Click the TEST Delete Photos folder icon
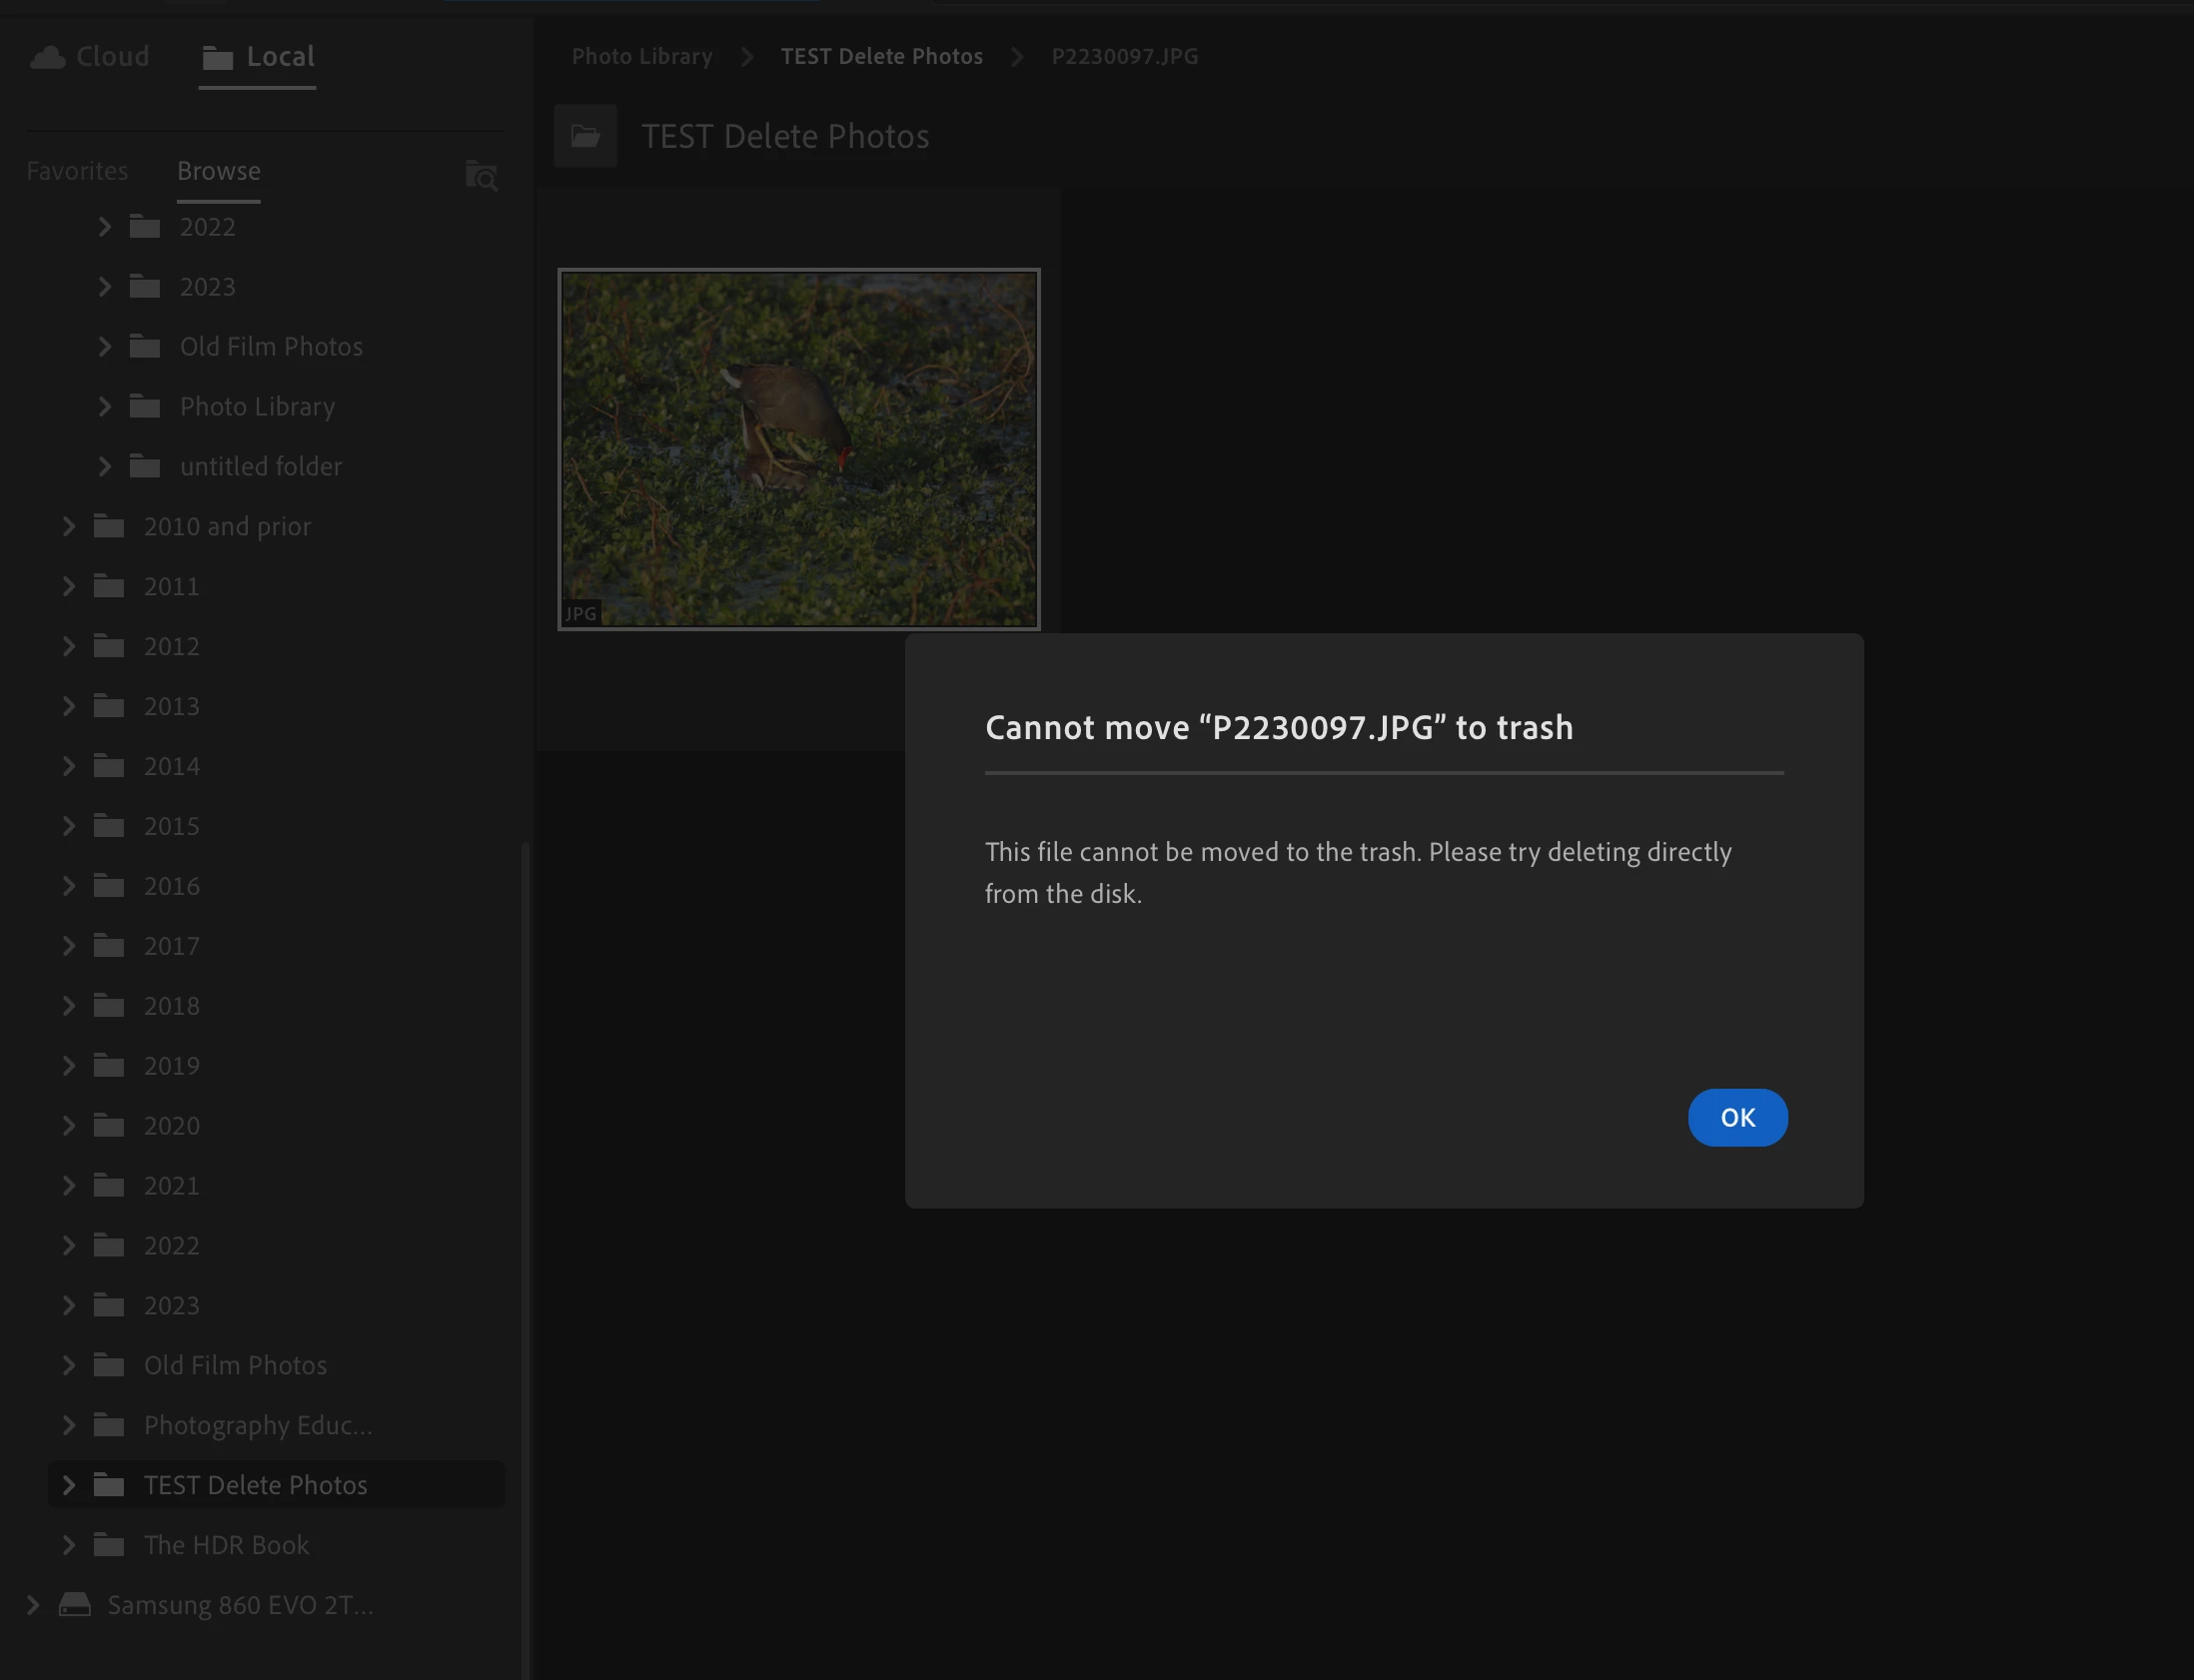Viewport: 2194px width, 1680px height. [x=109, y=1485]
